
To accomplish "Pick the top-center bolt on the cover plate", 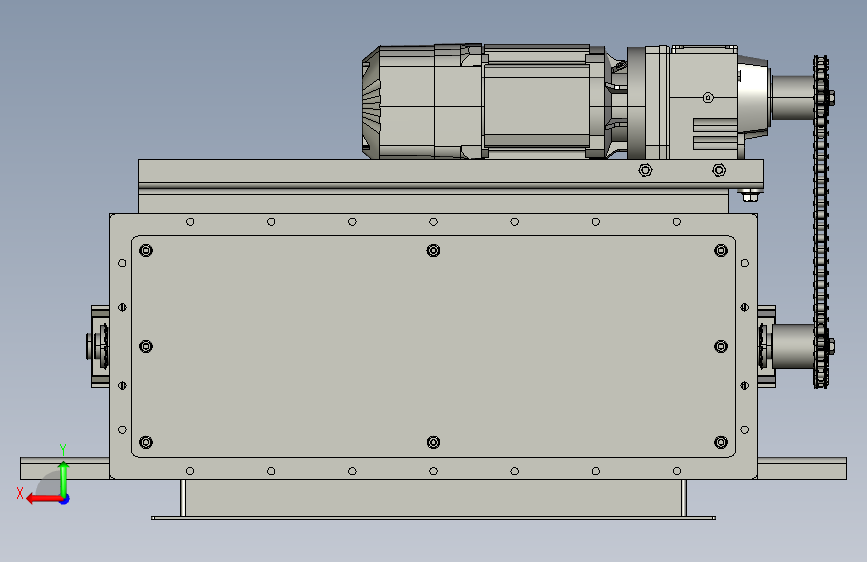I will [x=434, y=251].
